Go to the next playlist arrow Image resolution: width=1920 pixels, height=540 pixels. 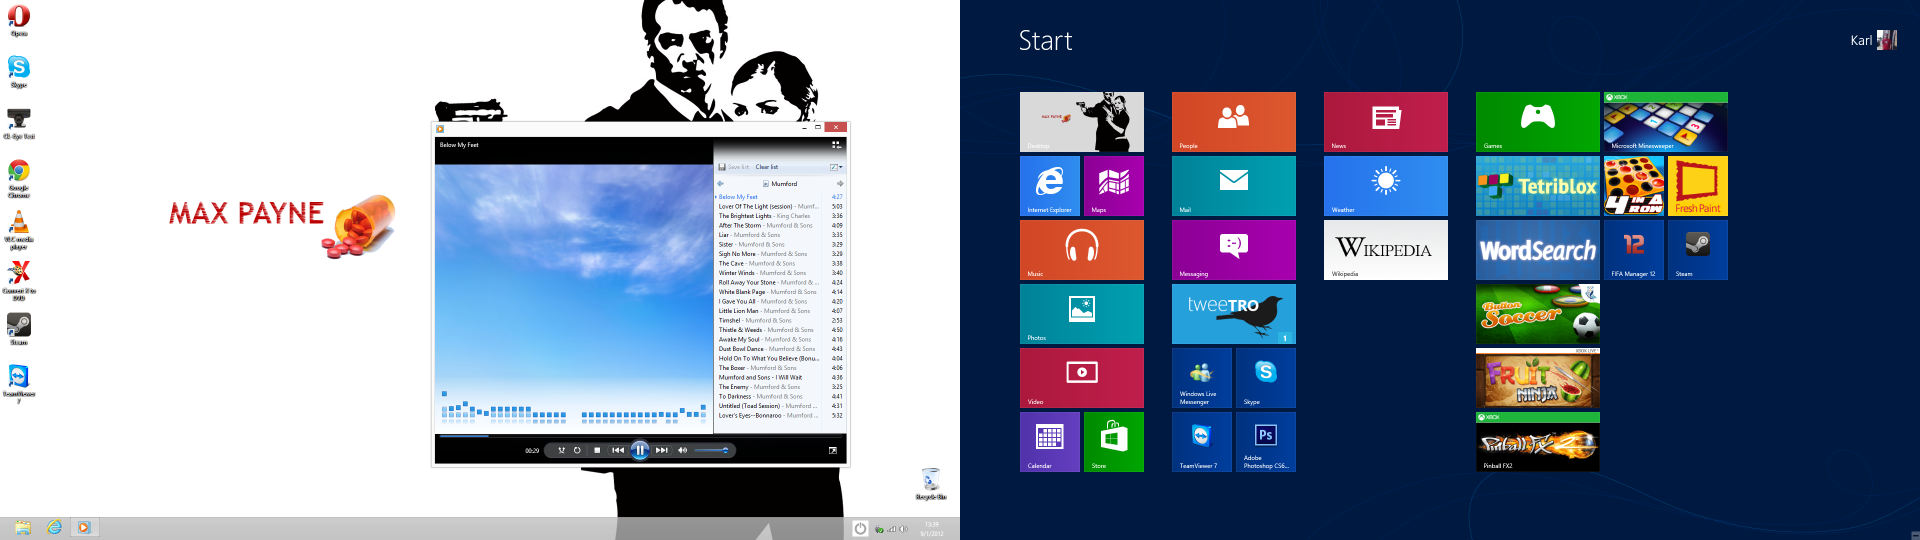(840, 184)
